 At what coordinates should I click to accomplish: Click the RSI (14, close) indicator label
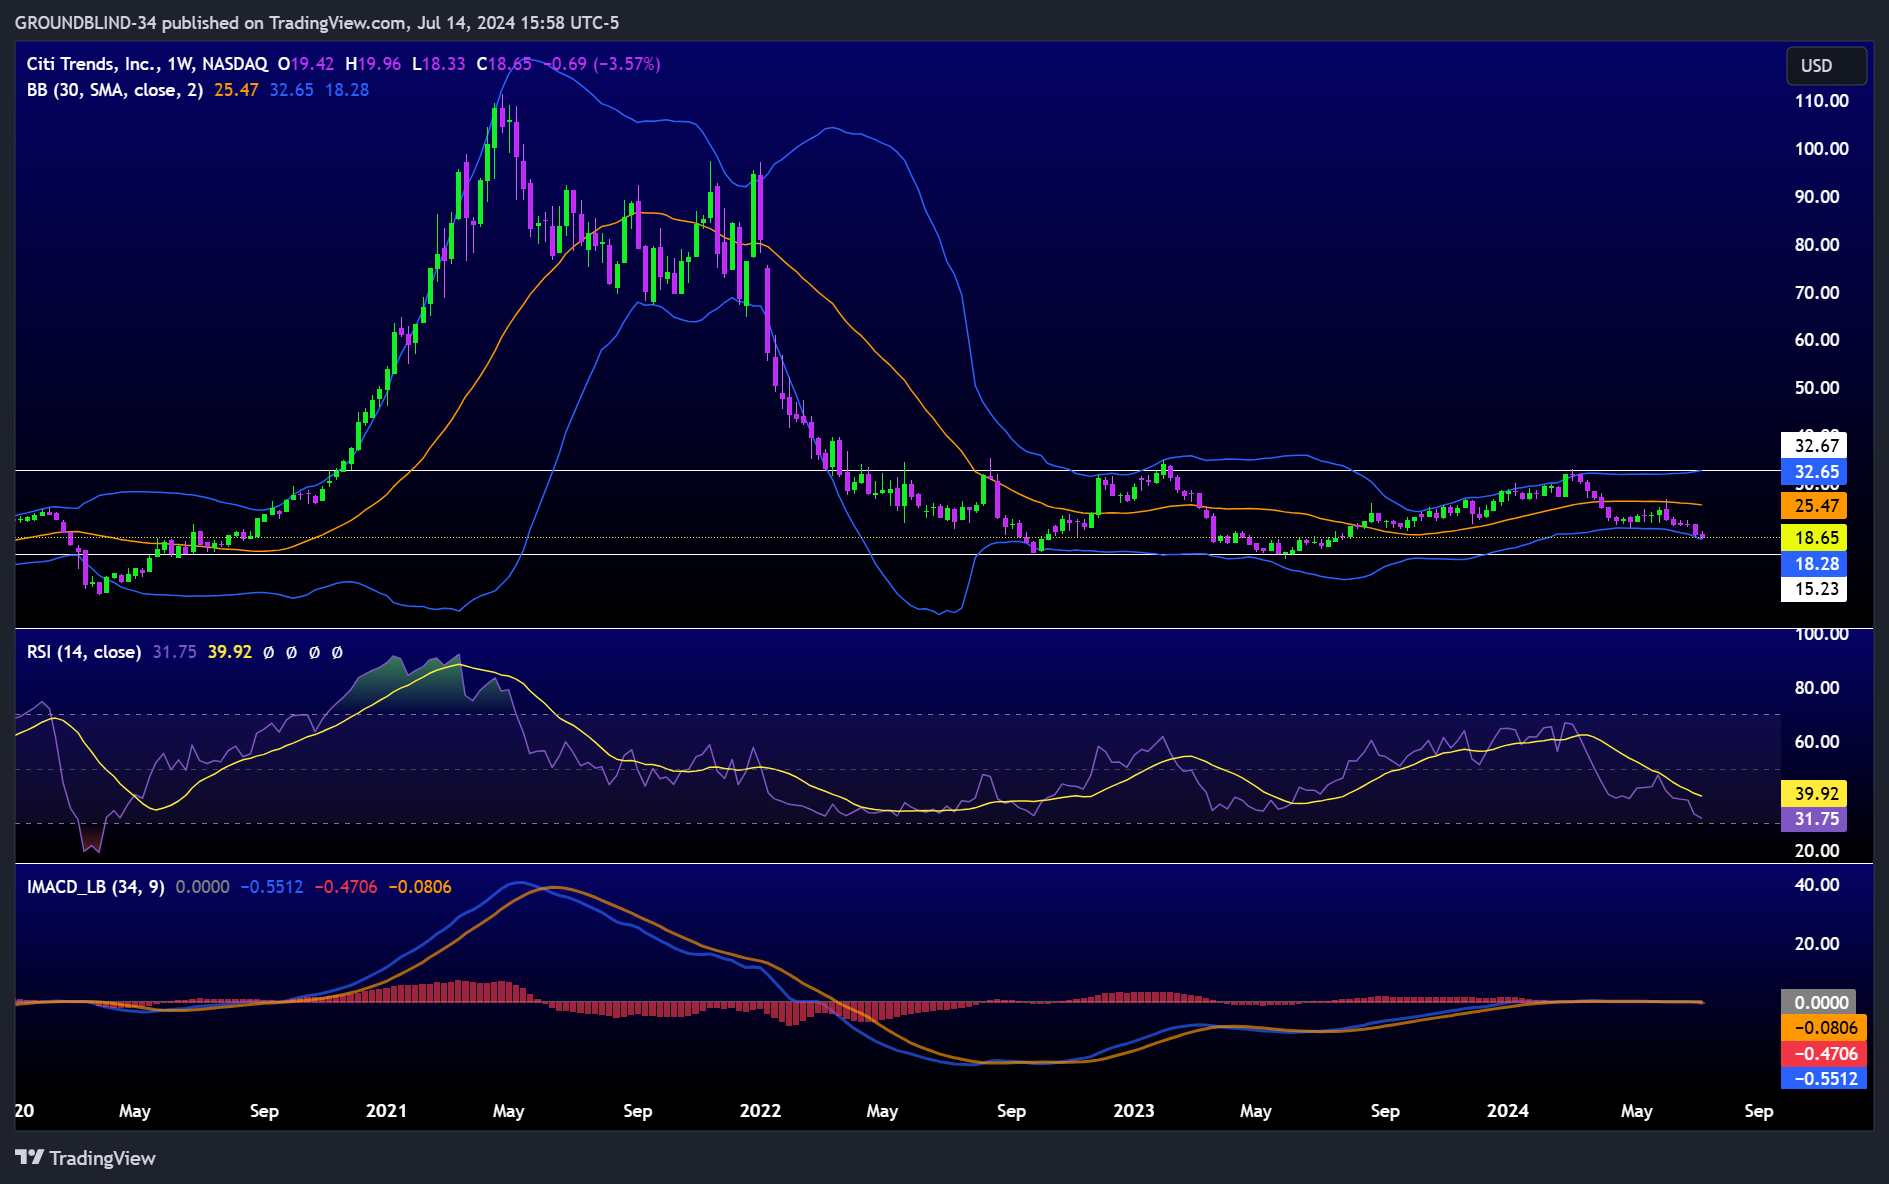(84, 652)
